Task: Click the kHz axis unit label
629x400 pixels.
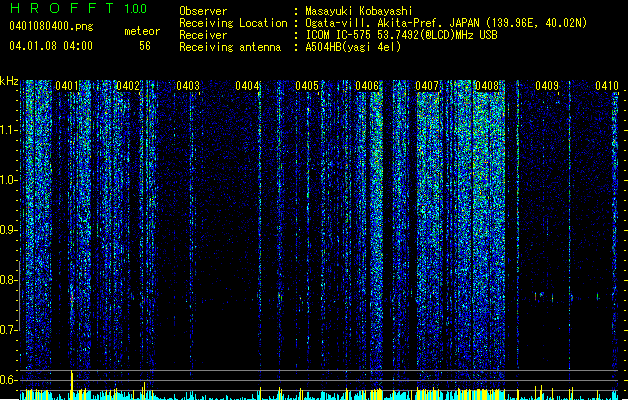Action: pos(9,81)
